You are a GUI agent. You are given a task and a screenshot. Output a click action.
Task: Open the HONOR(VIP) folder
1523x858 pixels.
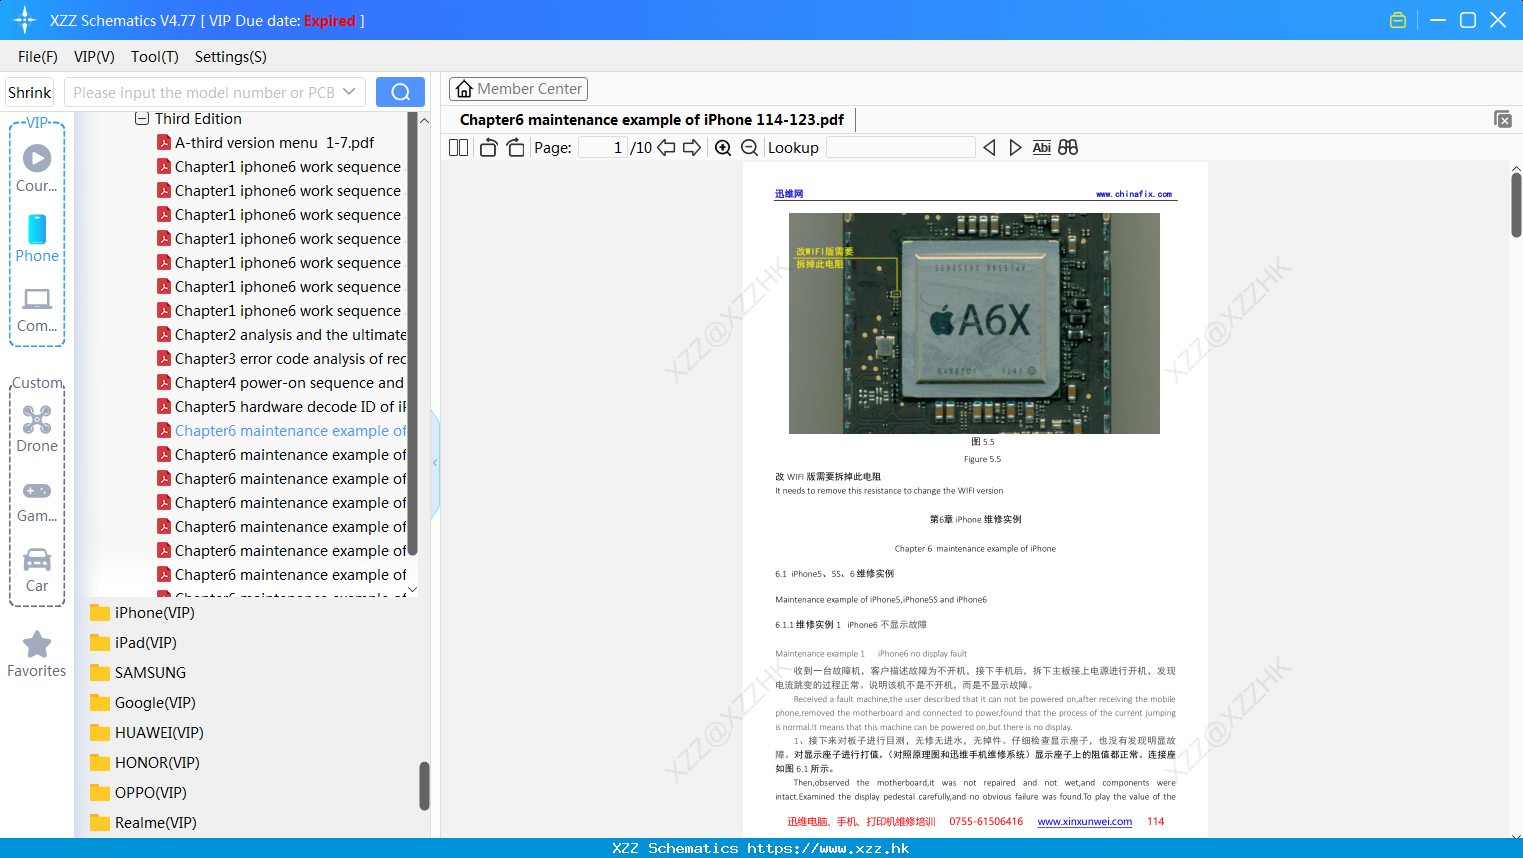point(144,763)
